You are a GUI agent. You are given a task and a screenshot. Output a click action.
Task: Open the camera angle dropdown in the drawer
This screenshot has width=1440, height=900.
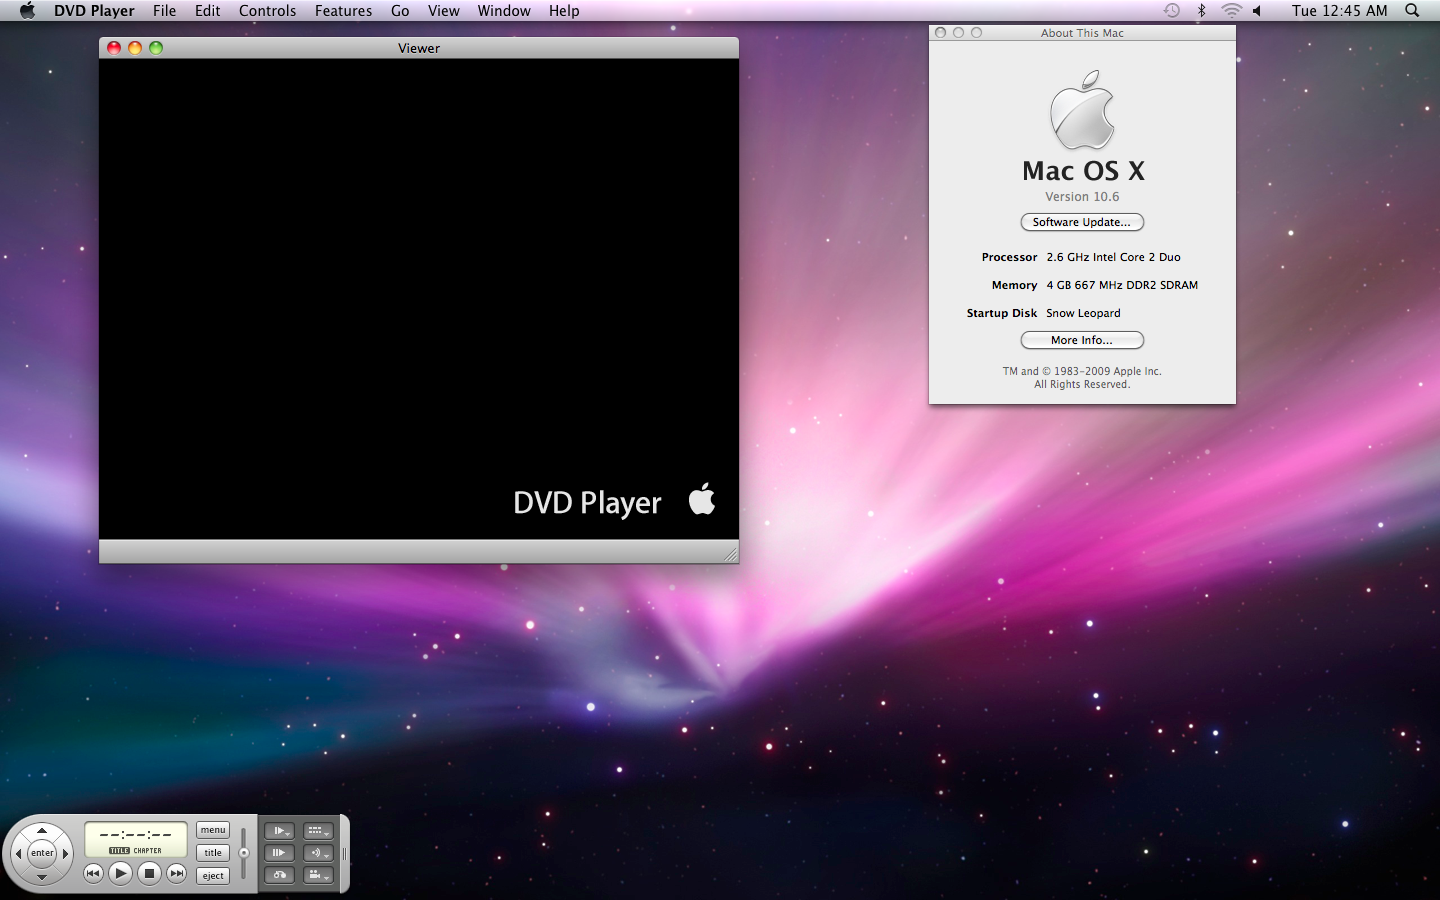tap(318, 875)
